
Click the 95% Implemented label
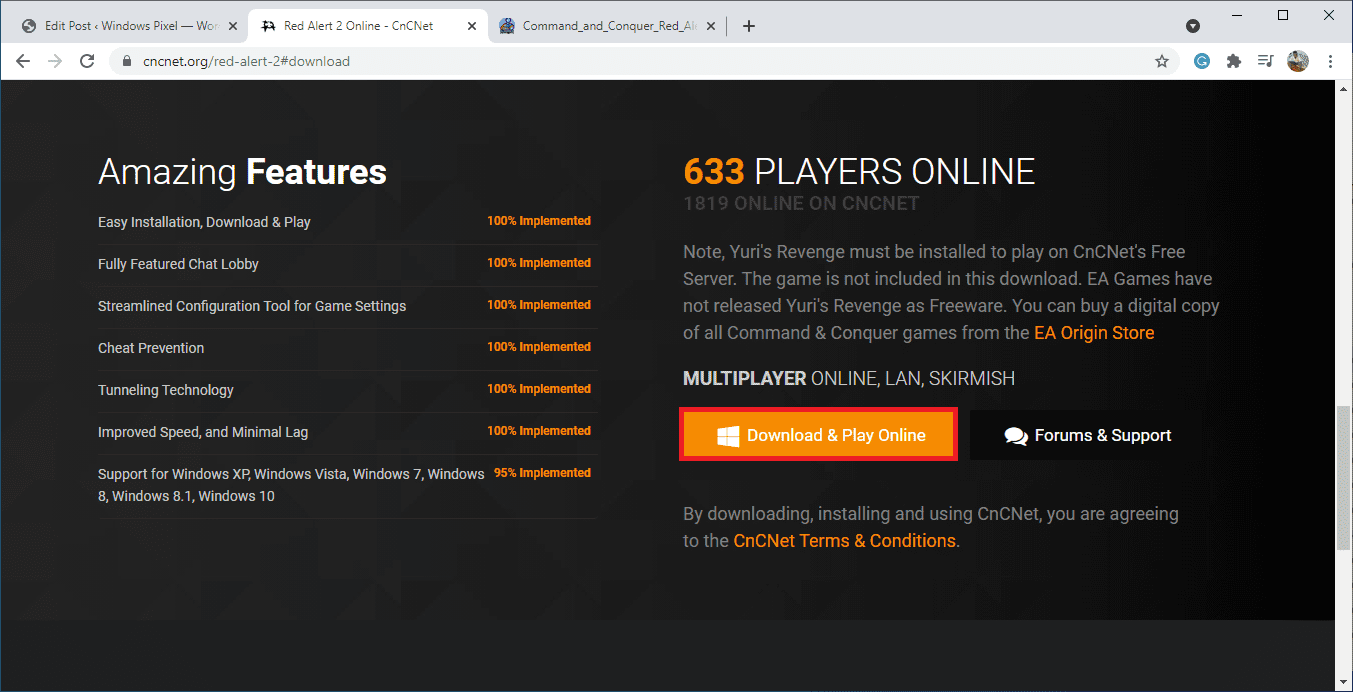click(542, 473)
